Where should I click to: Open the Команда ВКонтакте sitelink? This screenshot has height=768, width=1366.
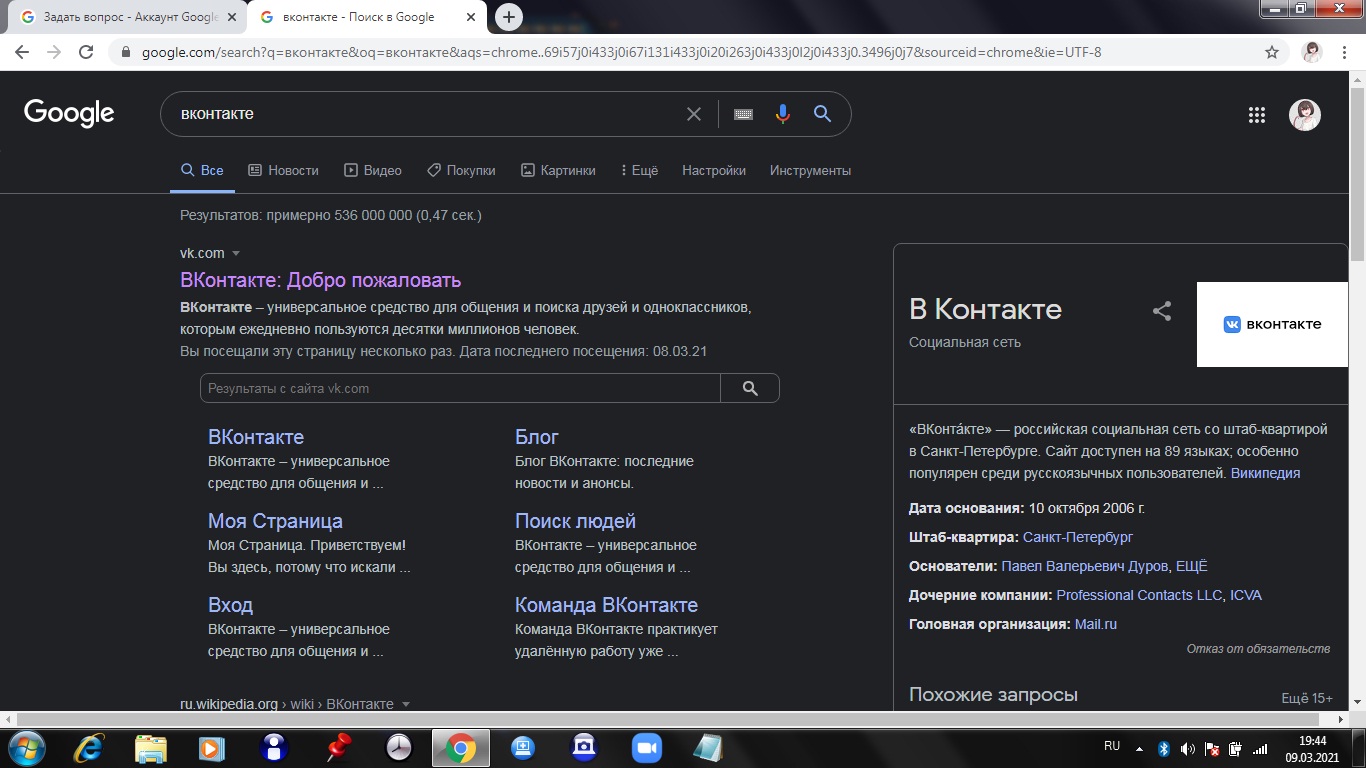(606, 605)
